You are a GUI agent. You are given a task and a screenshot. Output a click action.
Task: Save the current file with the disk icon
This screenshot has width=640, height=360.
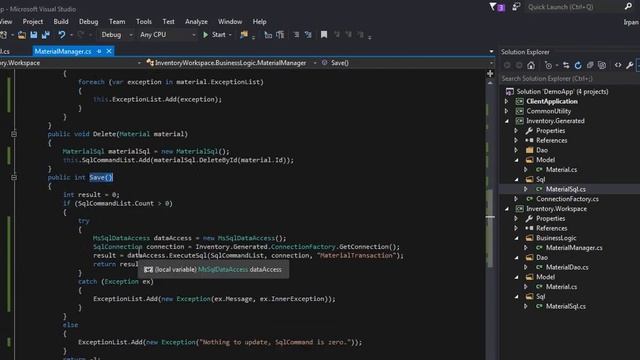tap(34, 35)
